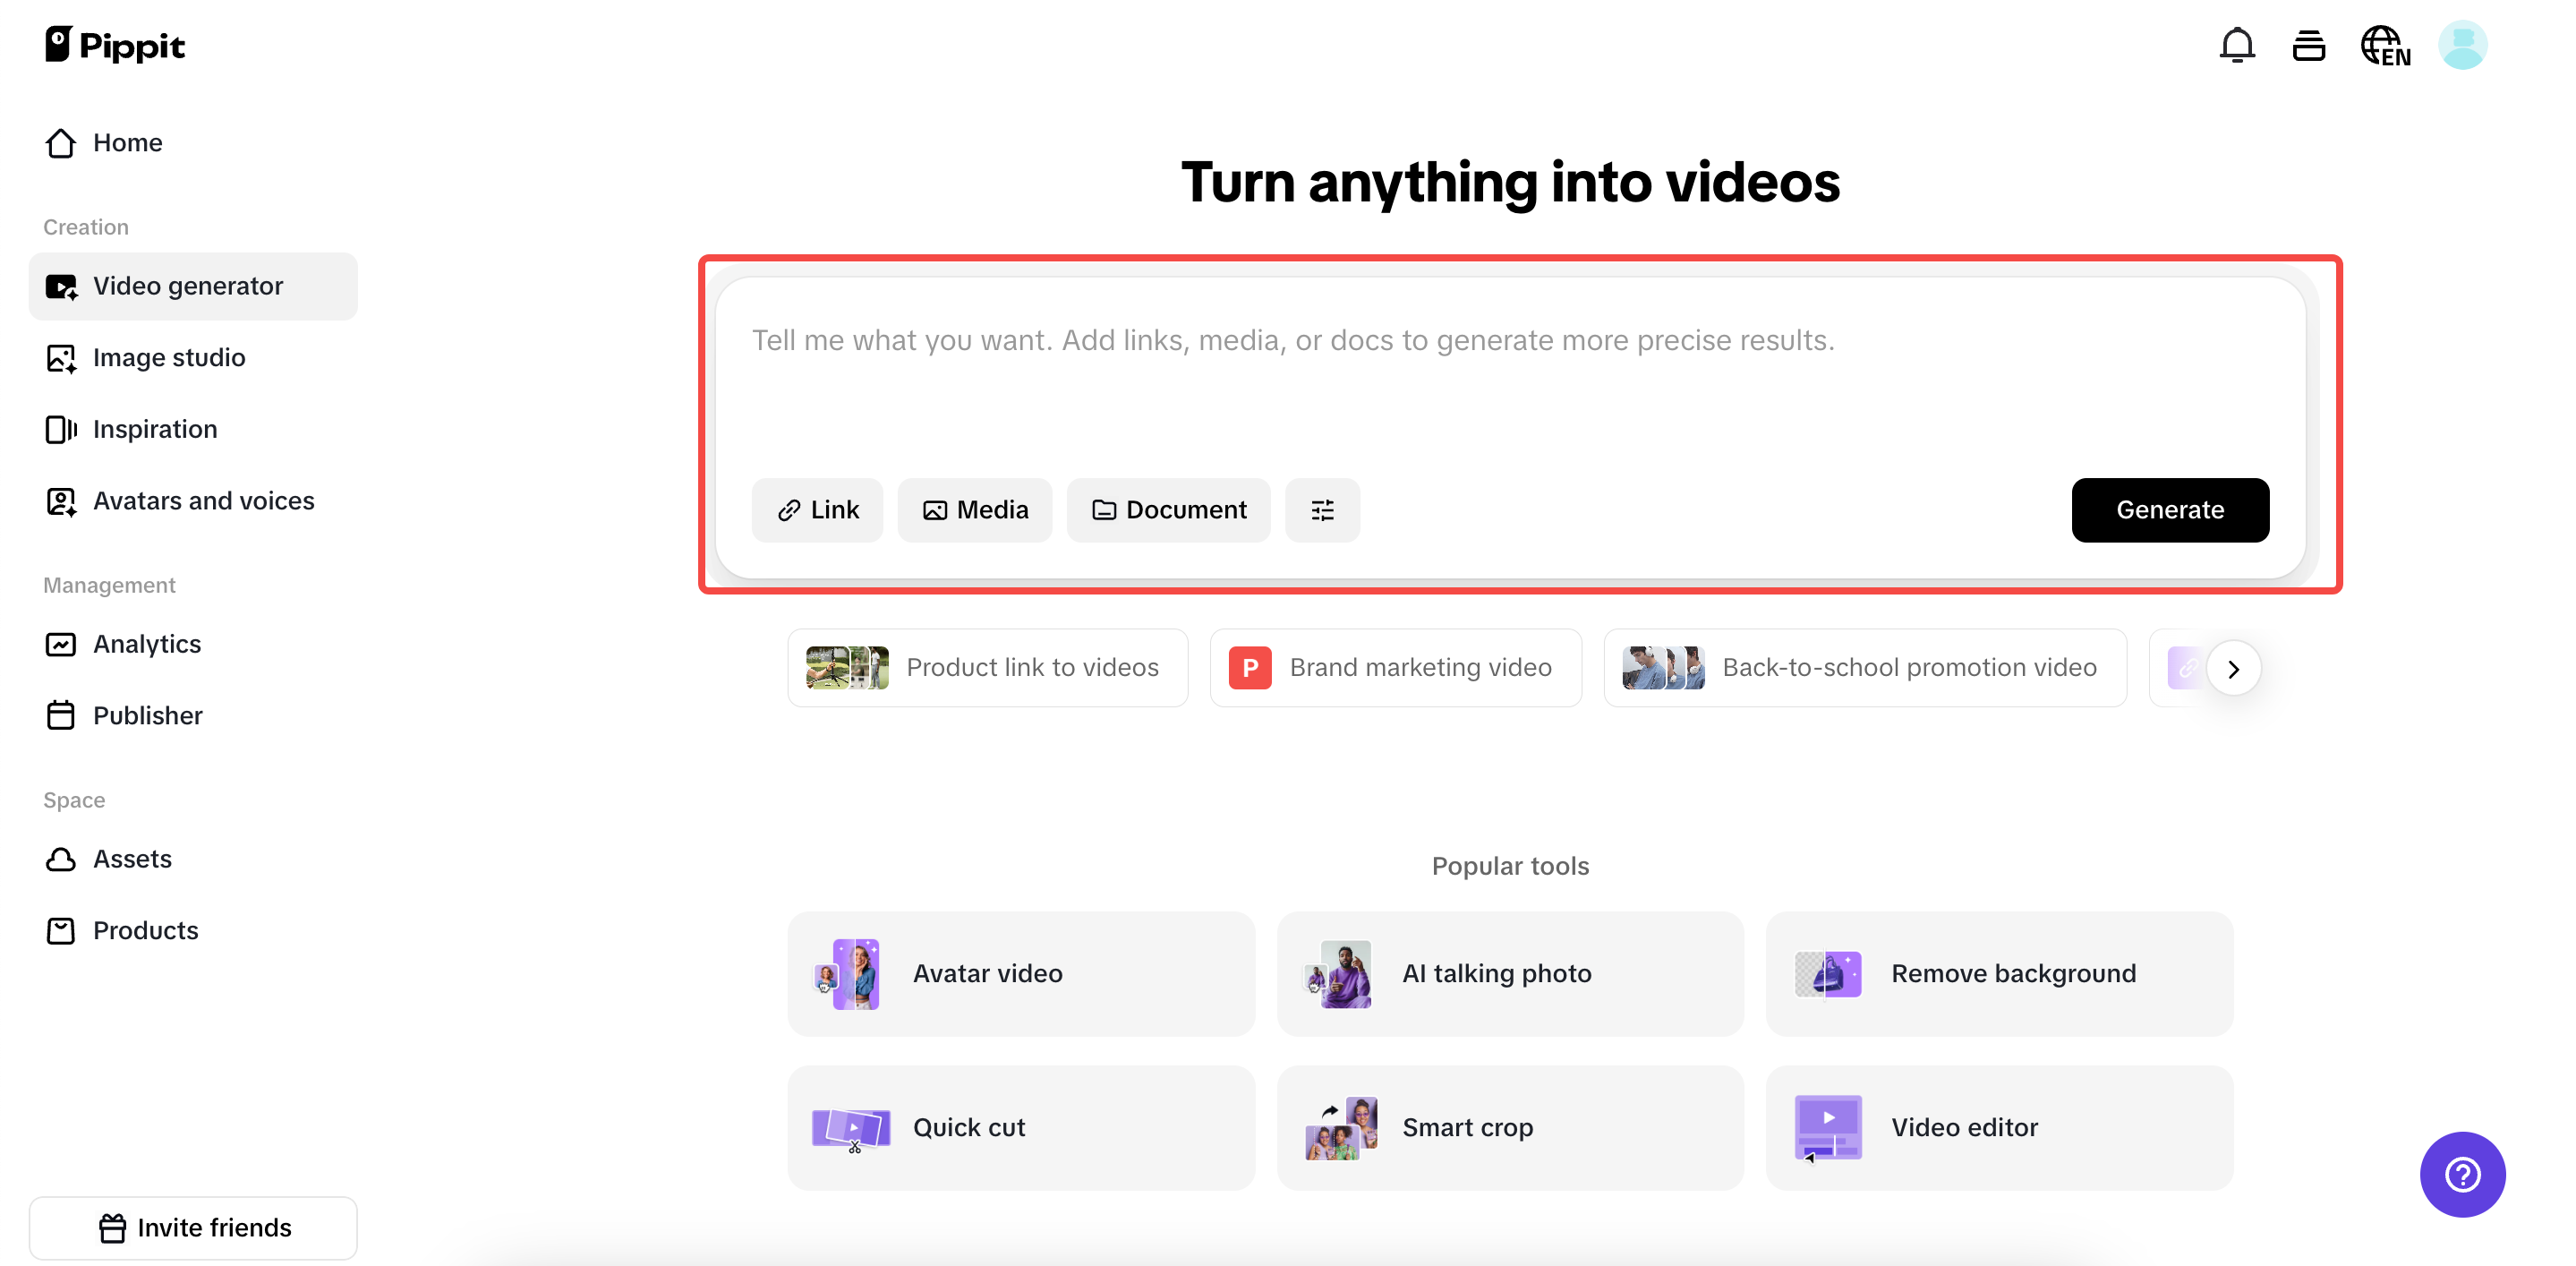
Task: Switch to Home in the sidebar
Action: point(128,143)
